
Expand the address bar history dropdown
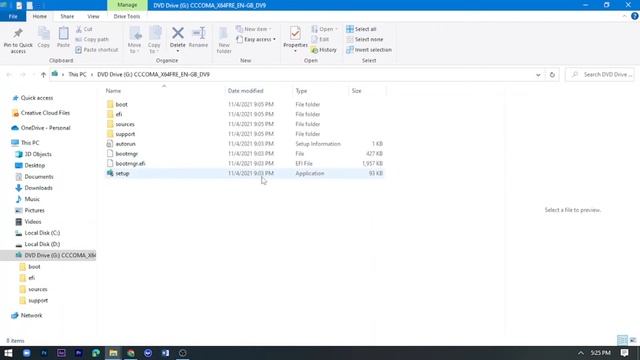point(538,75)
